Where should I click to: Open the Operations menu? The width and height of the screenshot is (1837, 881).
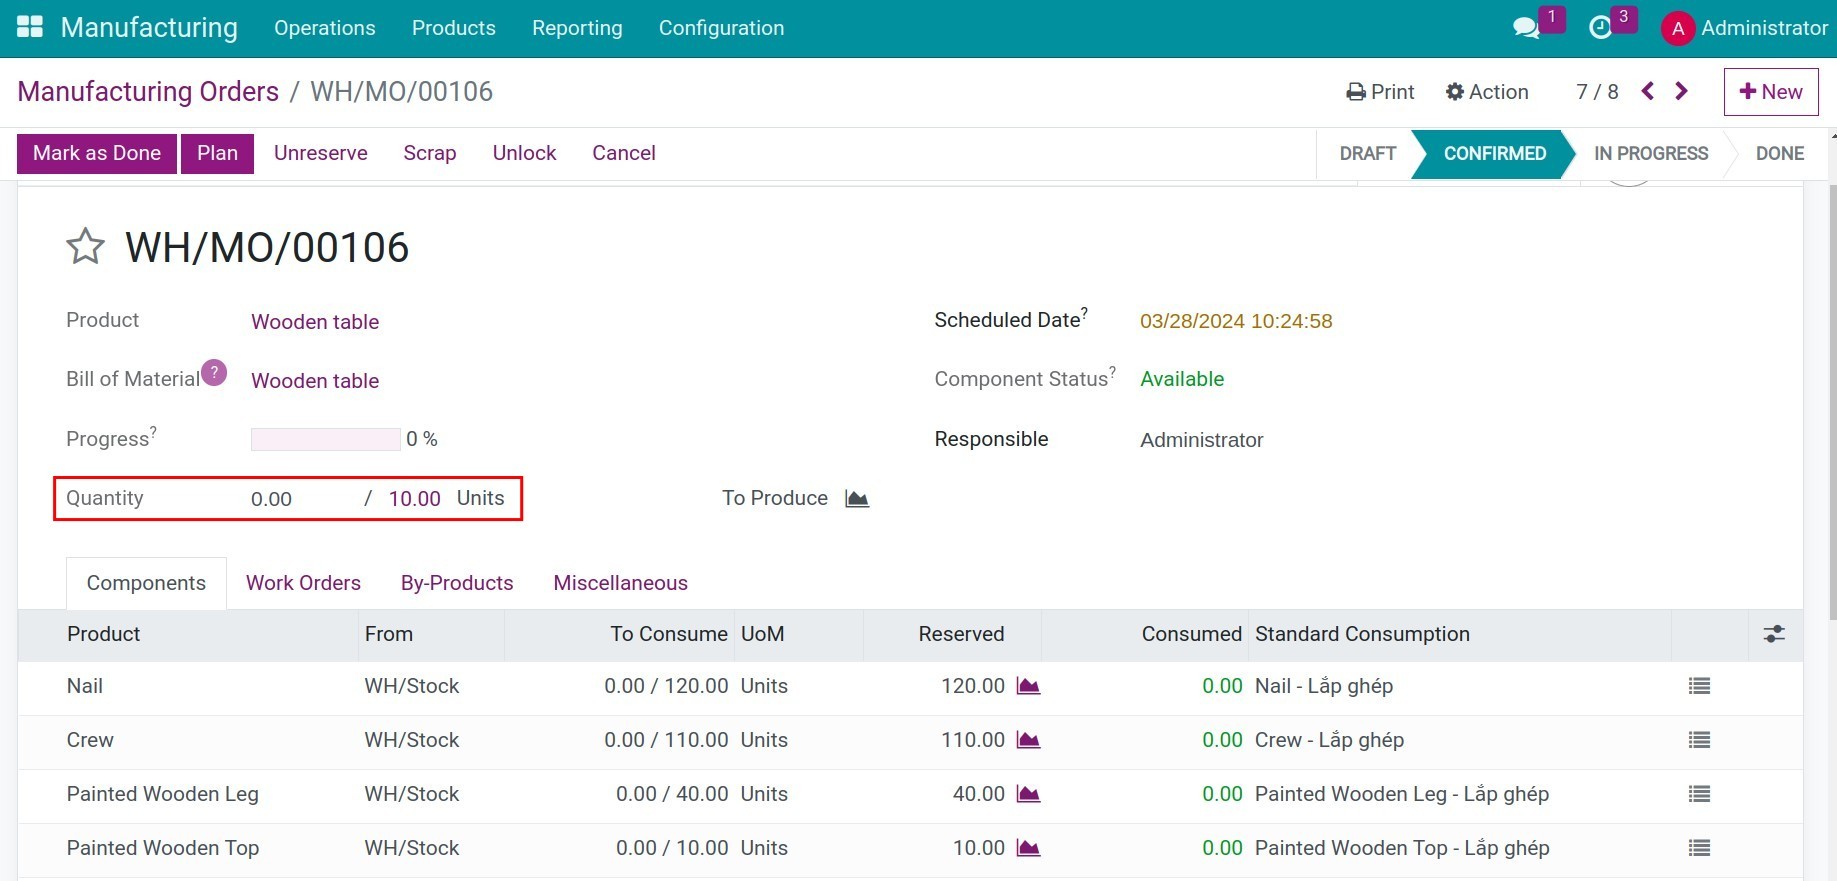pos(325,28)
